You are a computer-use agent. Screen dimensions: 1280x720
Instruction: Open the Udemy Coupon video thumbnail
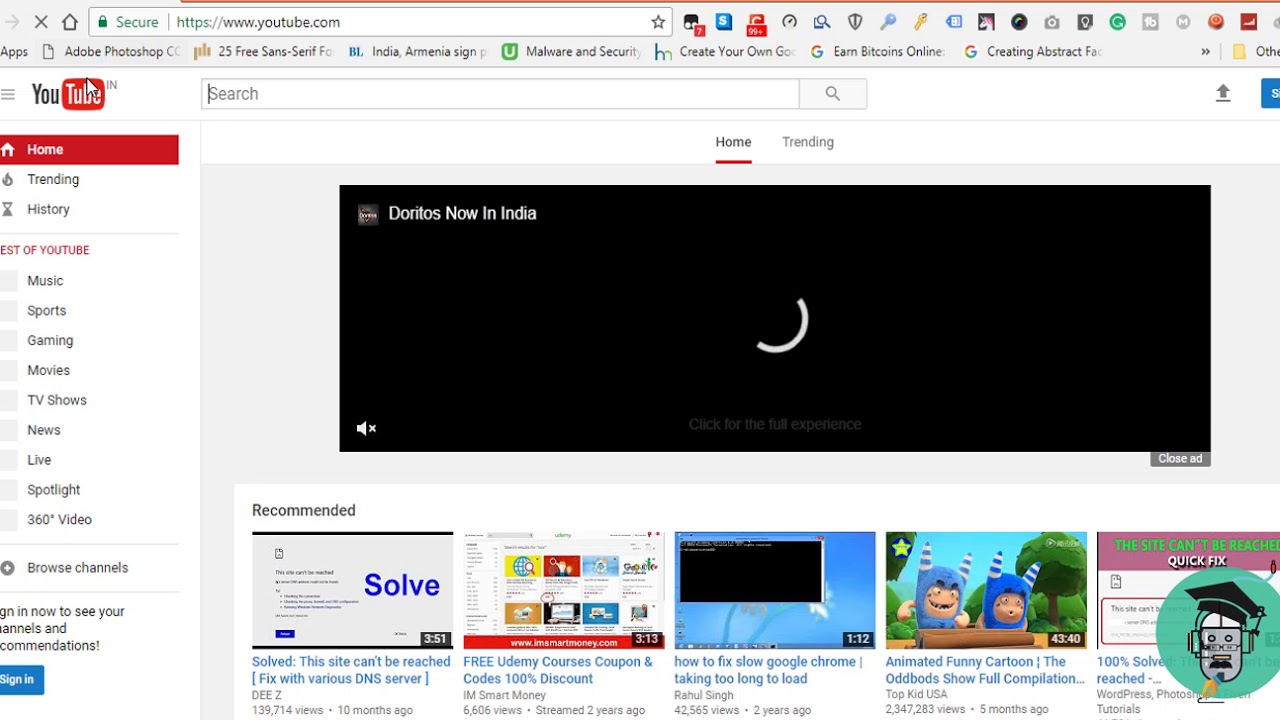click(563, 590)
